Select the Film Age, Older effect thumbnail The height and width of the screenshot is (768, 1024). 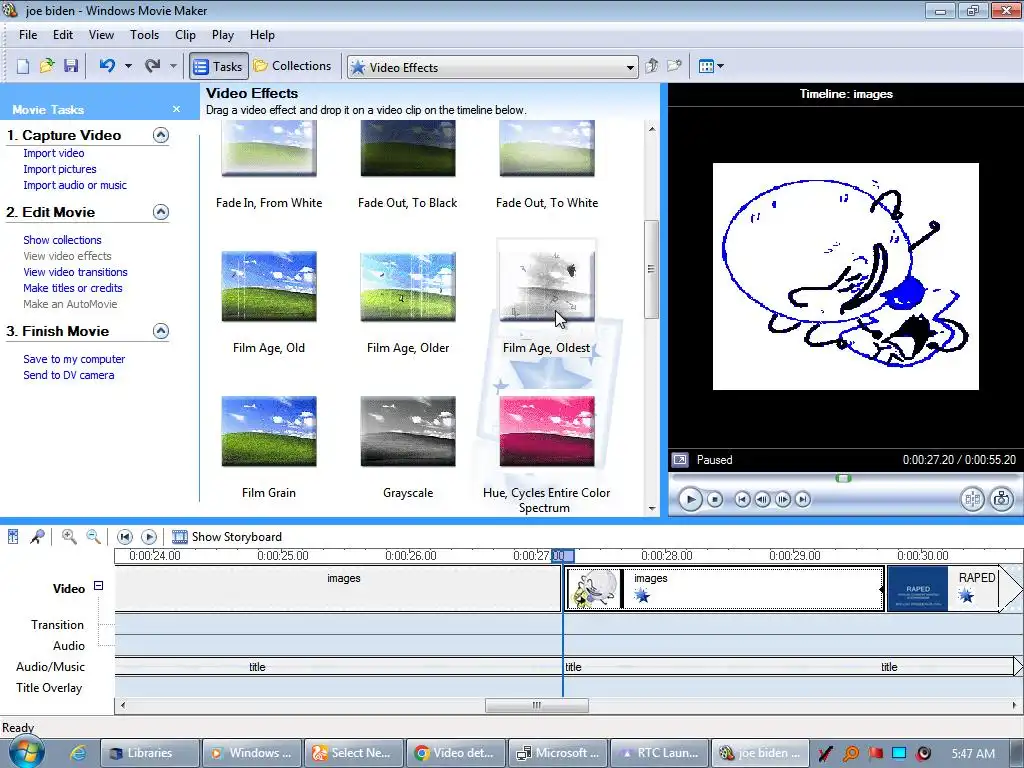(x=408, y=286)
